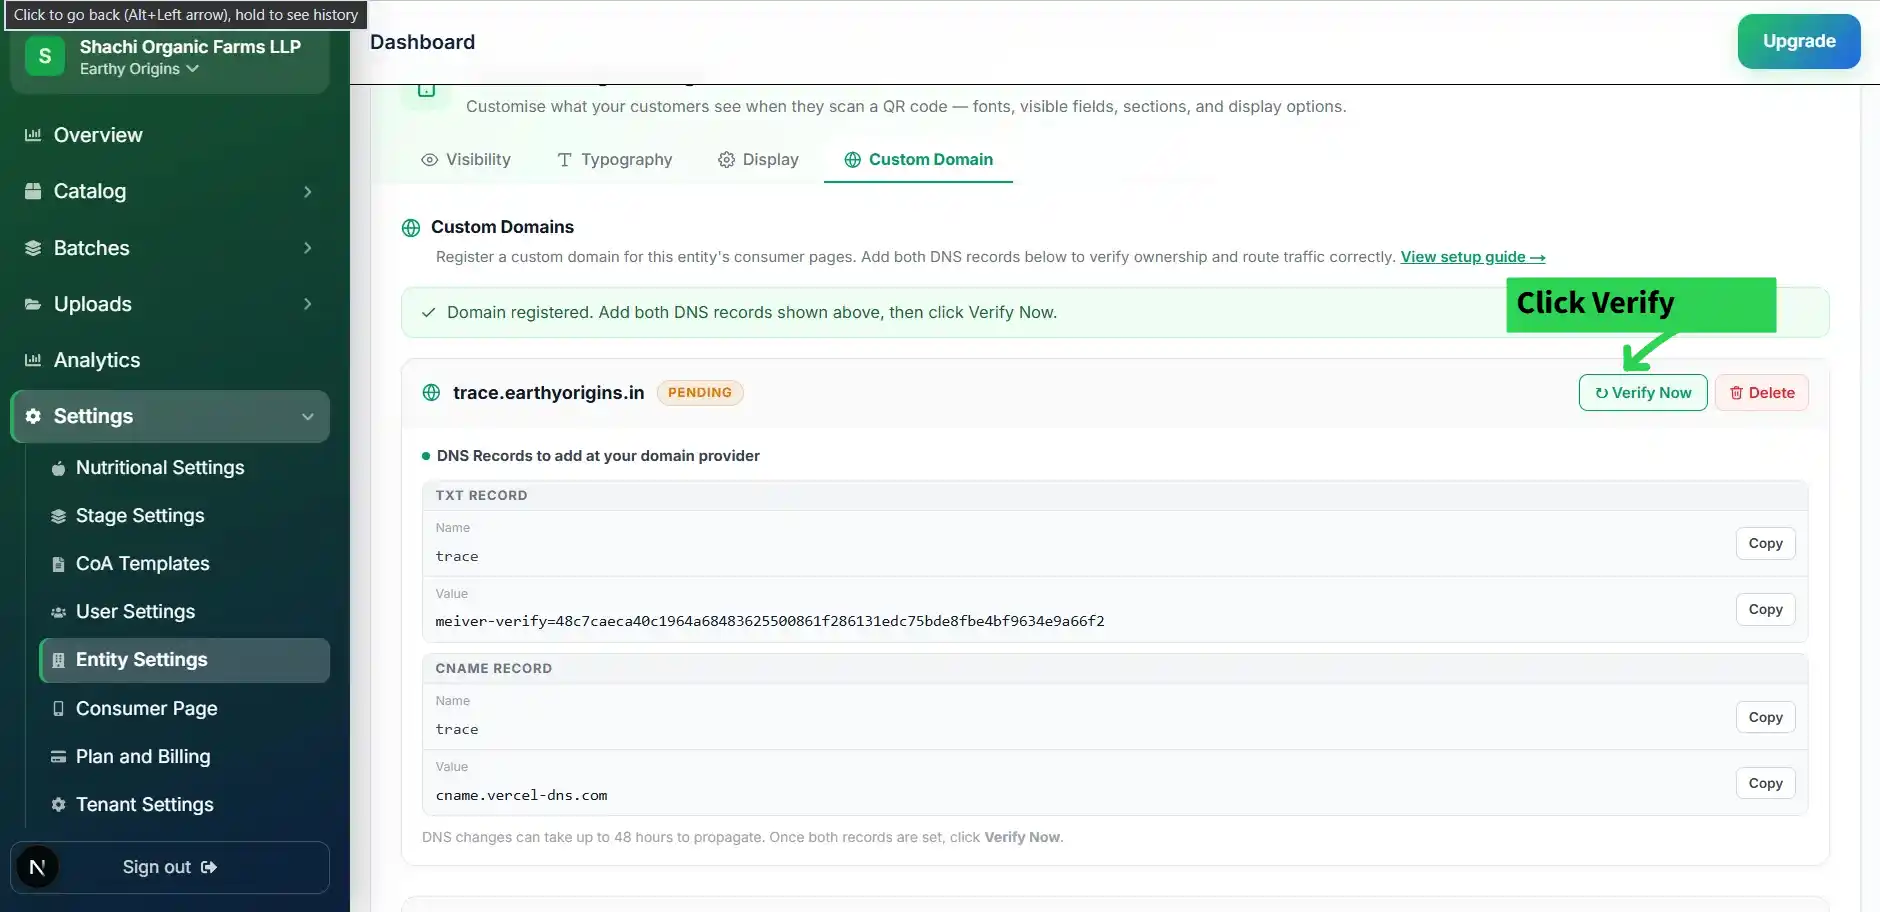The width and height of the screenshot is (1880, 912).
Task: Open CoA Templates page
Action: [185, 564]
